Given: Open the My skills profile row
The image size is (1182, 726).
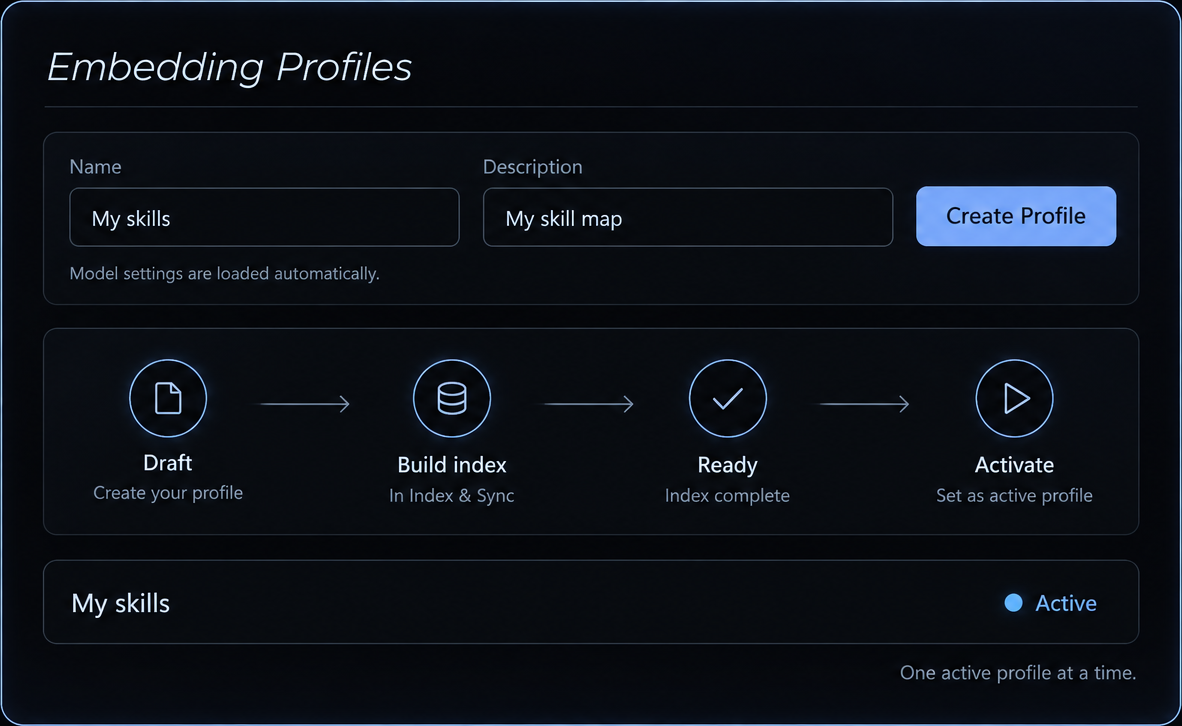Looking at the screenshot, I should click(x=590, y=602).
